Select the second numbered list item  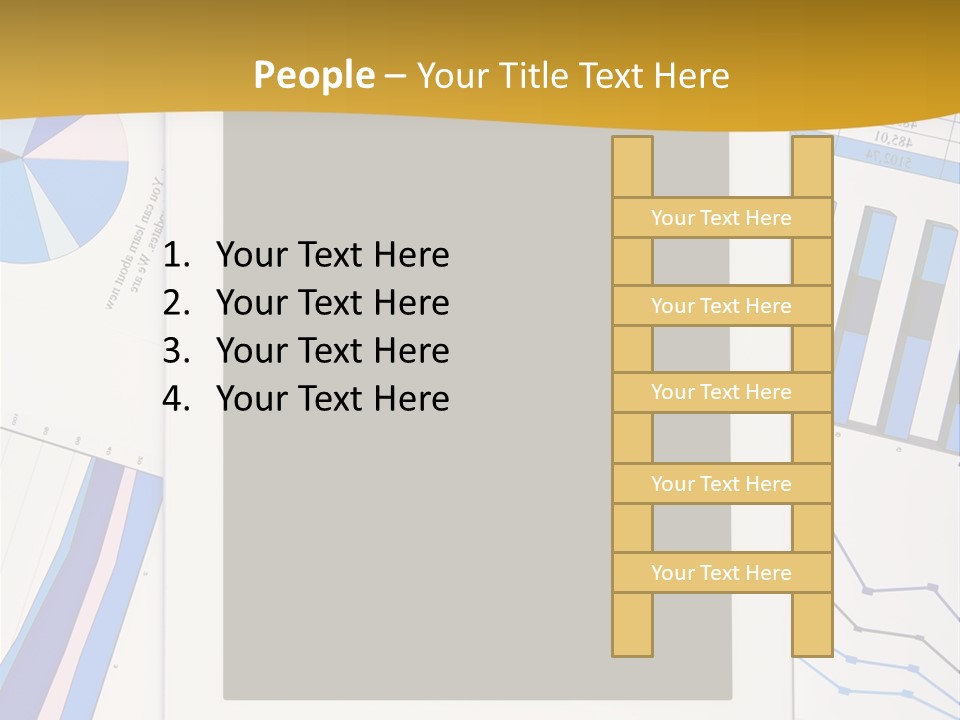332,303
